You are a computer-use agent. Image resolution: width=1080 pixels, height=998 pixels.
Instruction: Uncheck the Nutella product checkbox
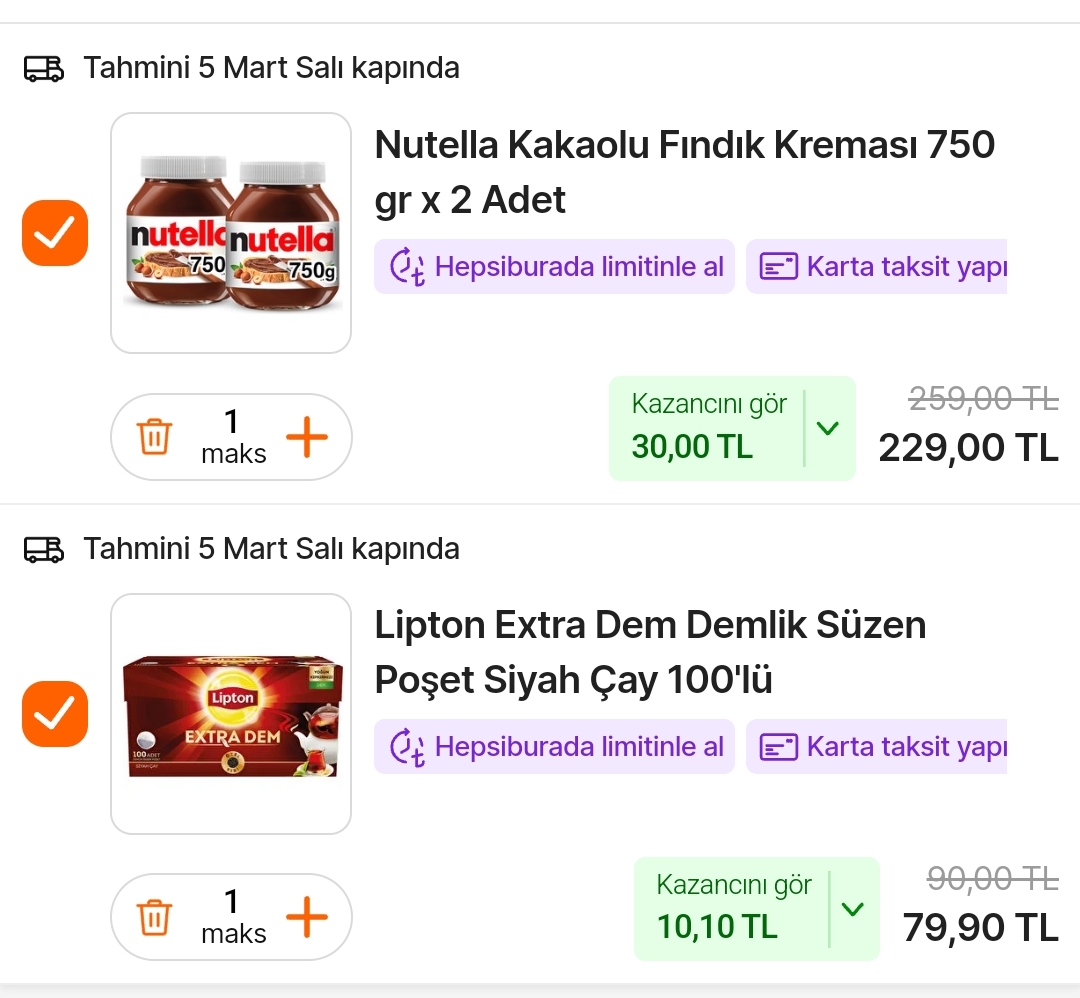[x=55, y=233]
